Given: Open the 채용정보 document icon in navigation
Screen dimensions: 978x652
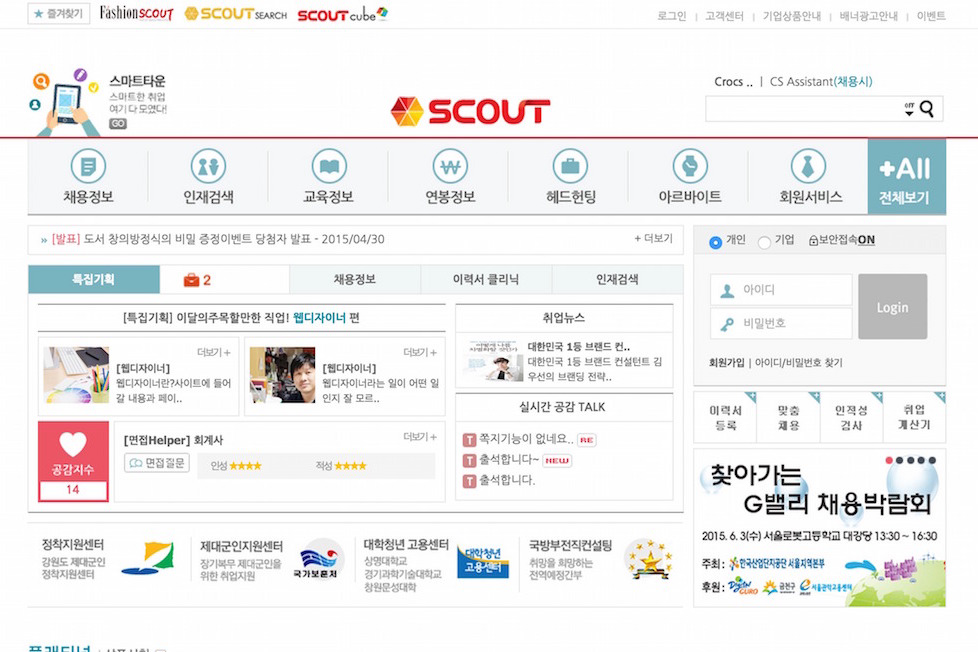Looking at the screenshot, I should point(88,166).
